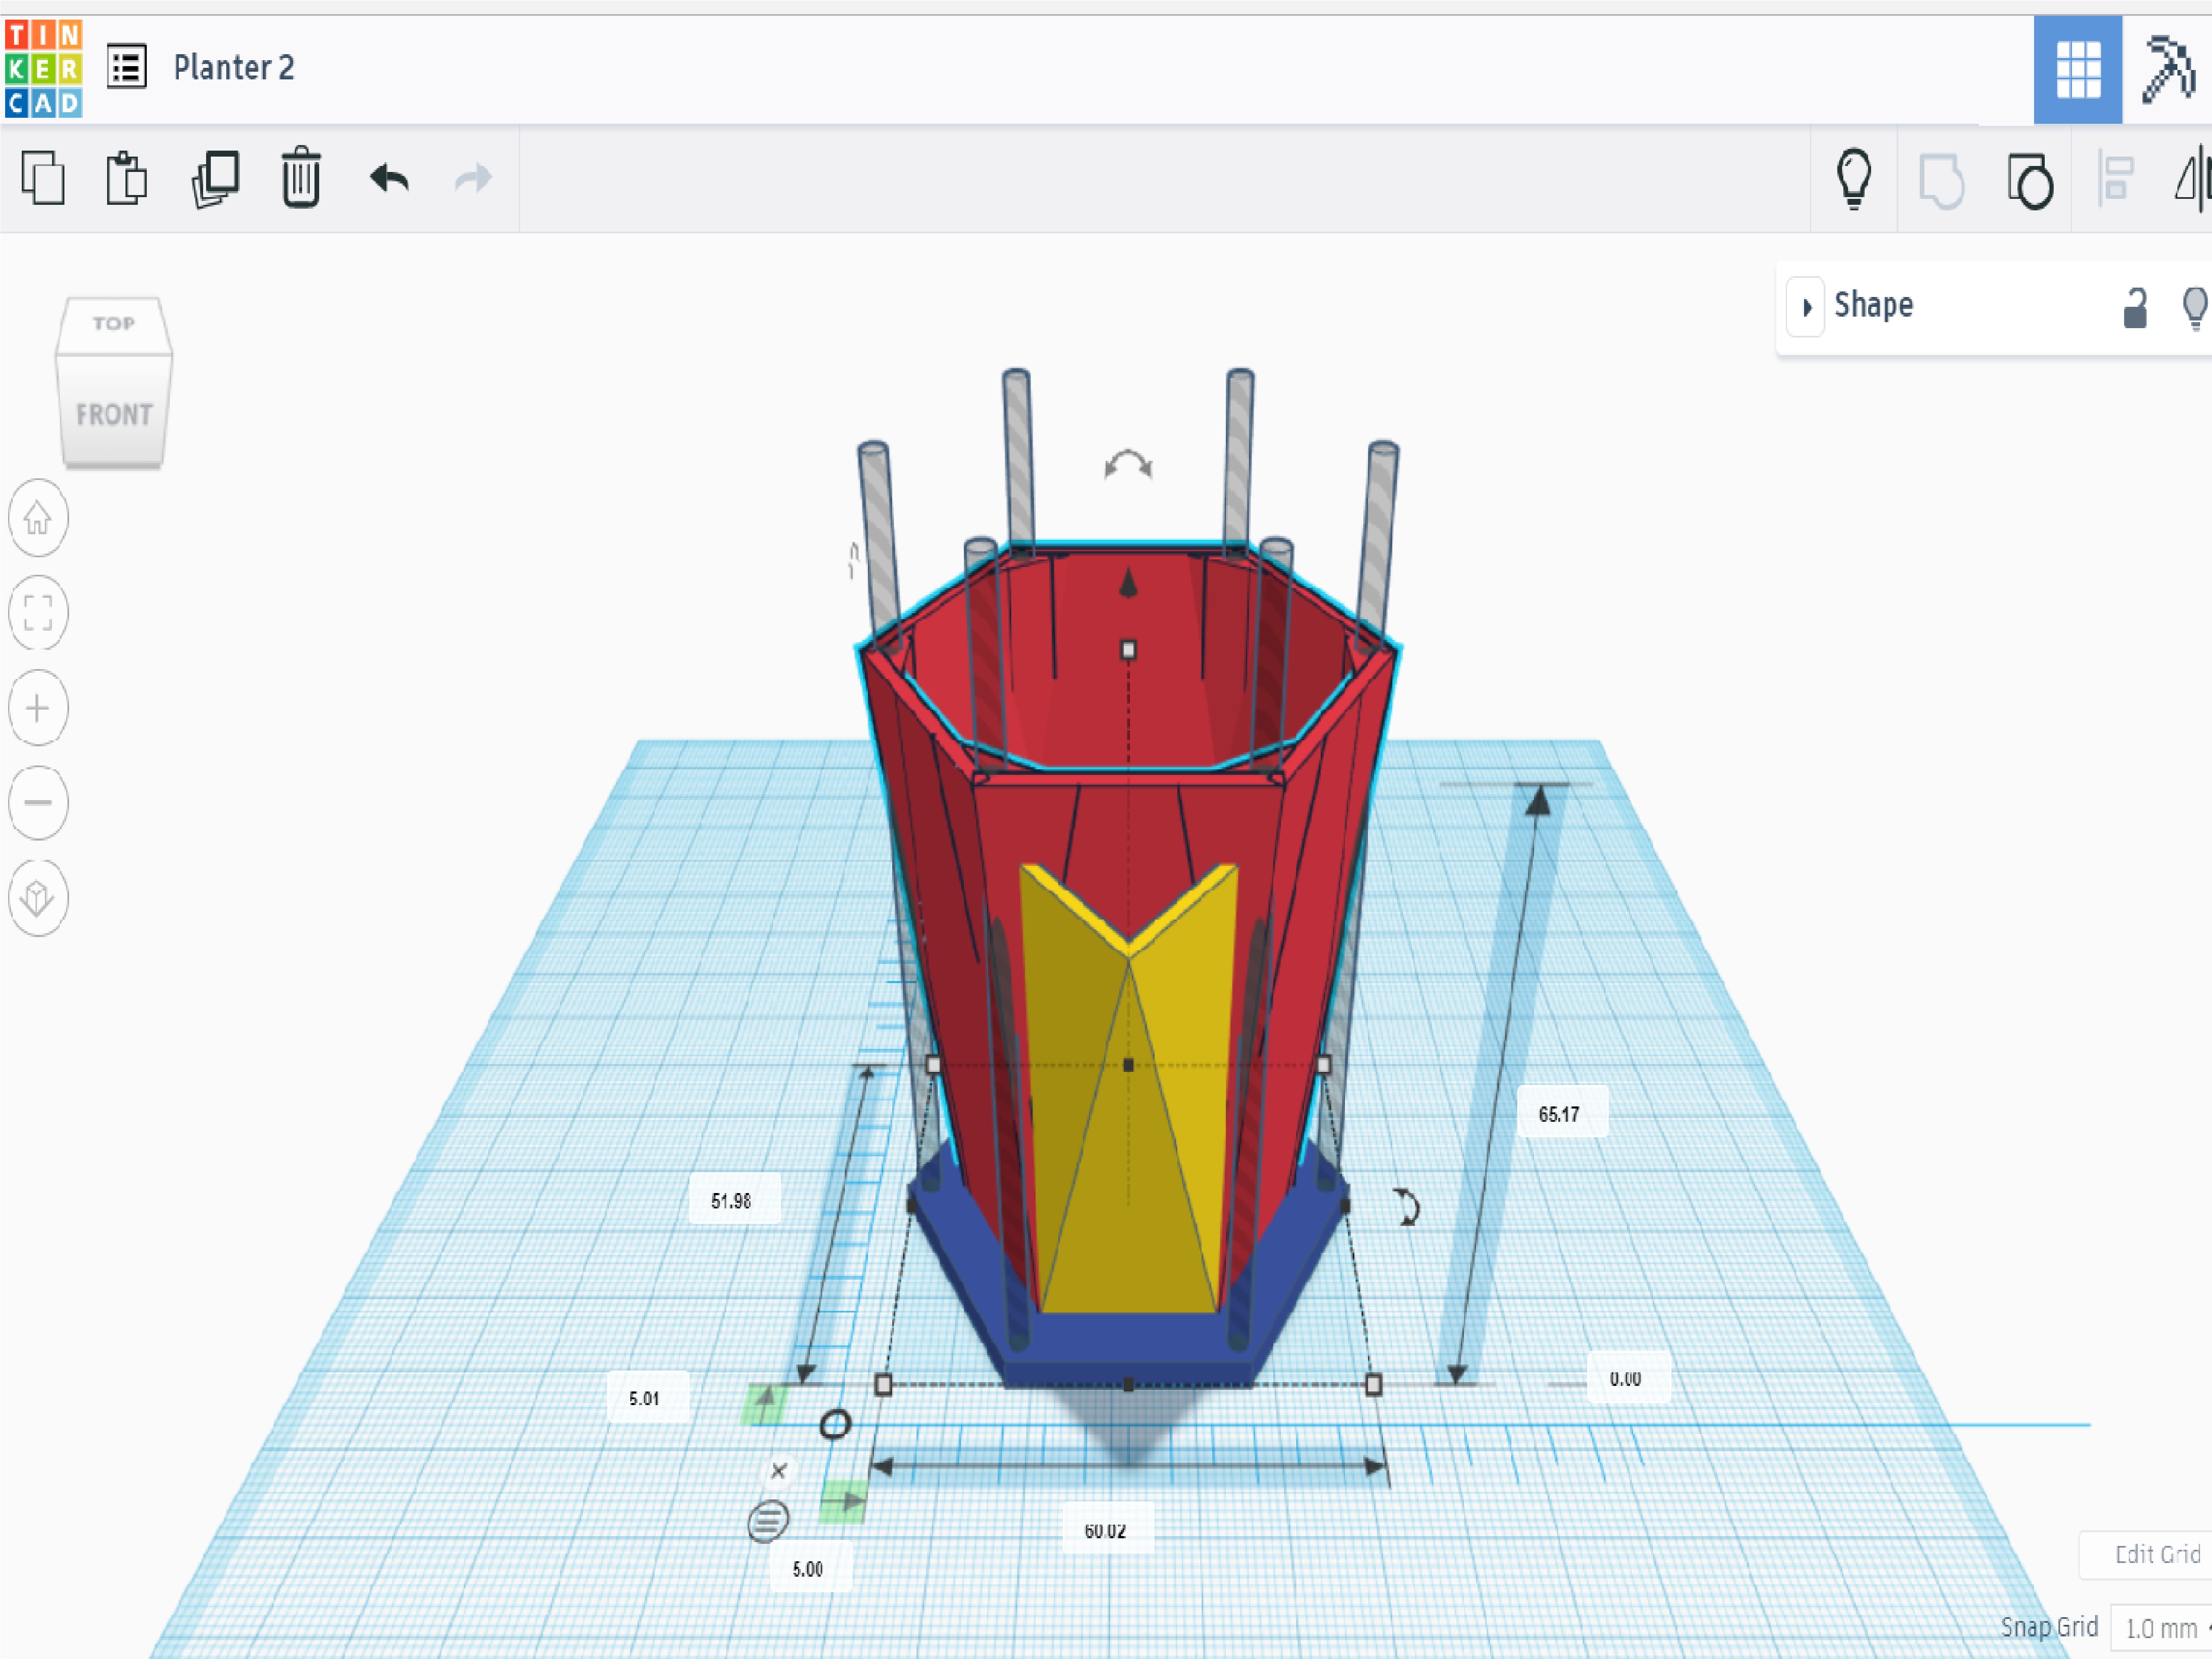Zoom in the viewport
2212x1659 pixels.
point(38,708)
